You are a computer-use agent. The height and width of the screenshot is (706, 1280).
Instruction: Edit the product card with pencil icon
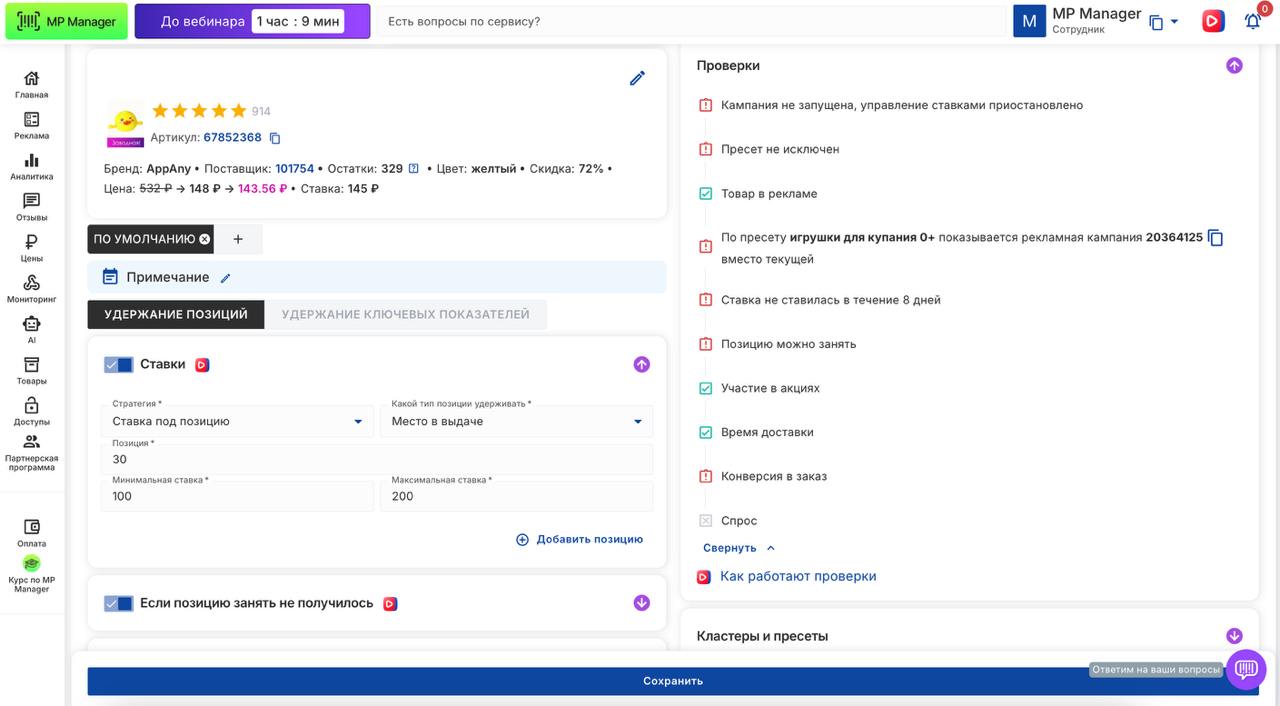[637, 78]
